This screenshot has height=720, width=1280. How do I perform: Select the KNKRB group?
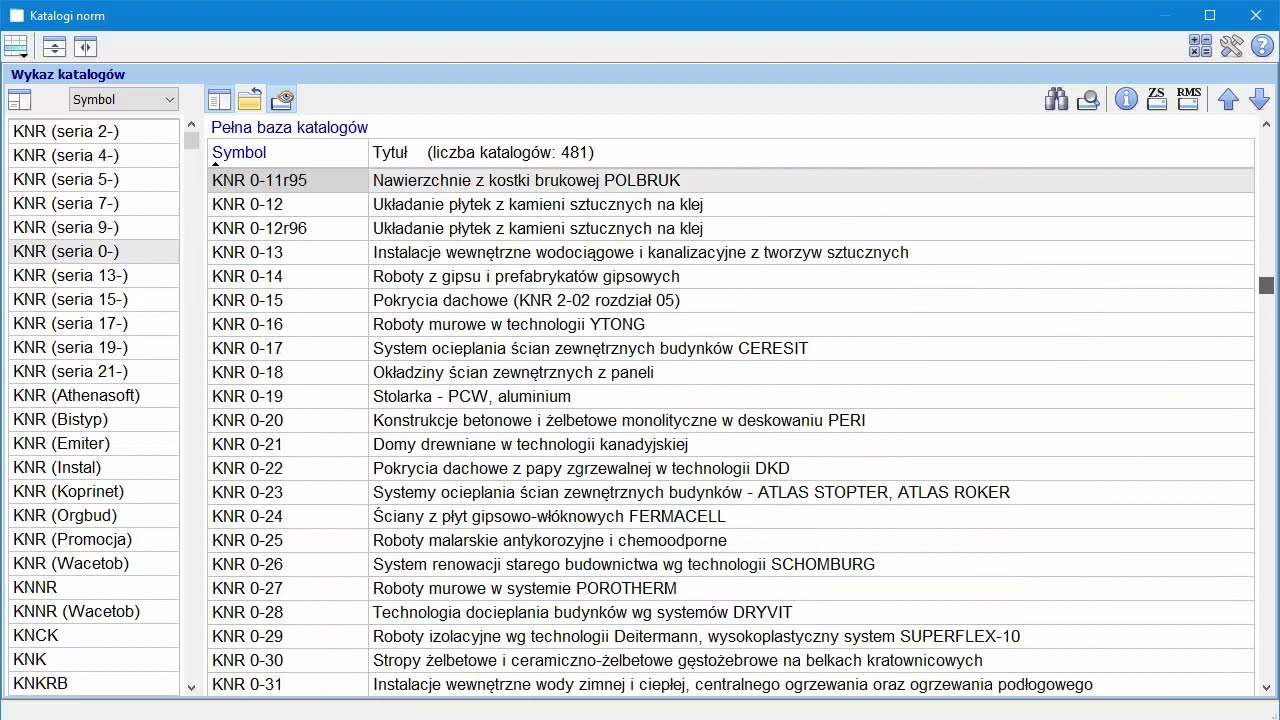tap(94, 683)
